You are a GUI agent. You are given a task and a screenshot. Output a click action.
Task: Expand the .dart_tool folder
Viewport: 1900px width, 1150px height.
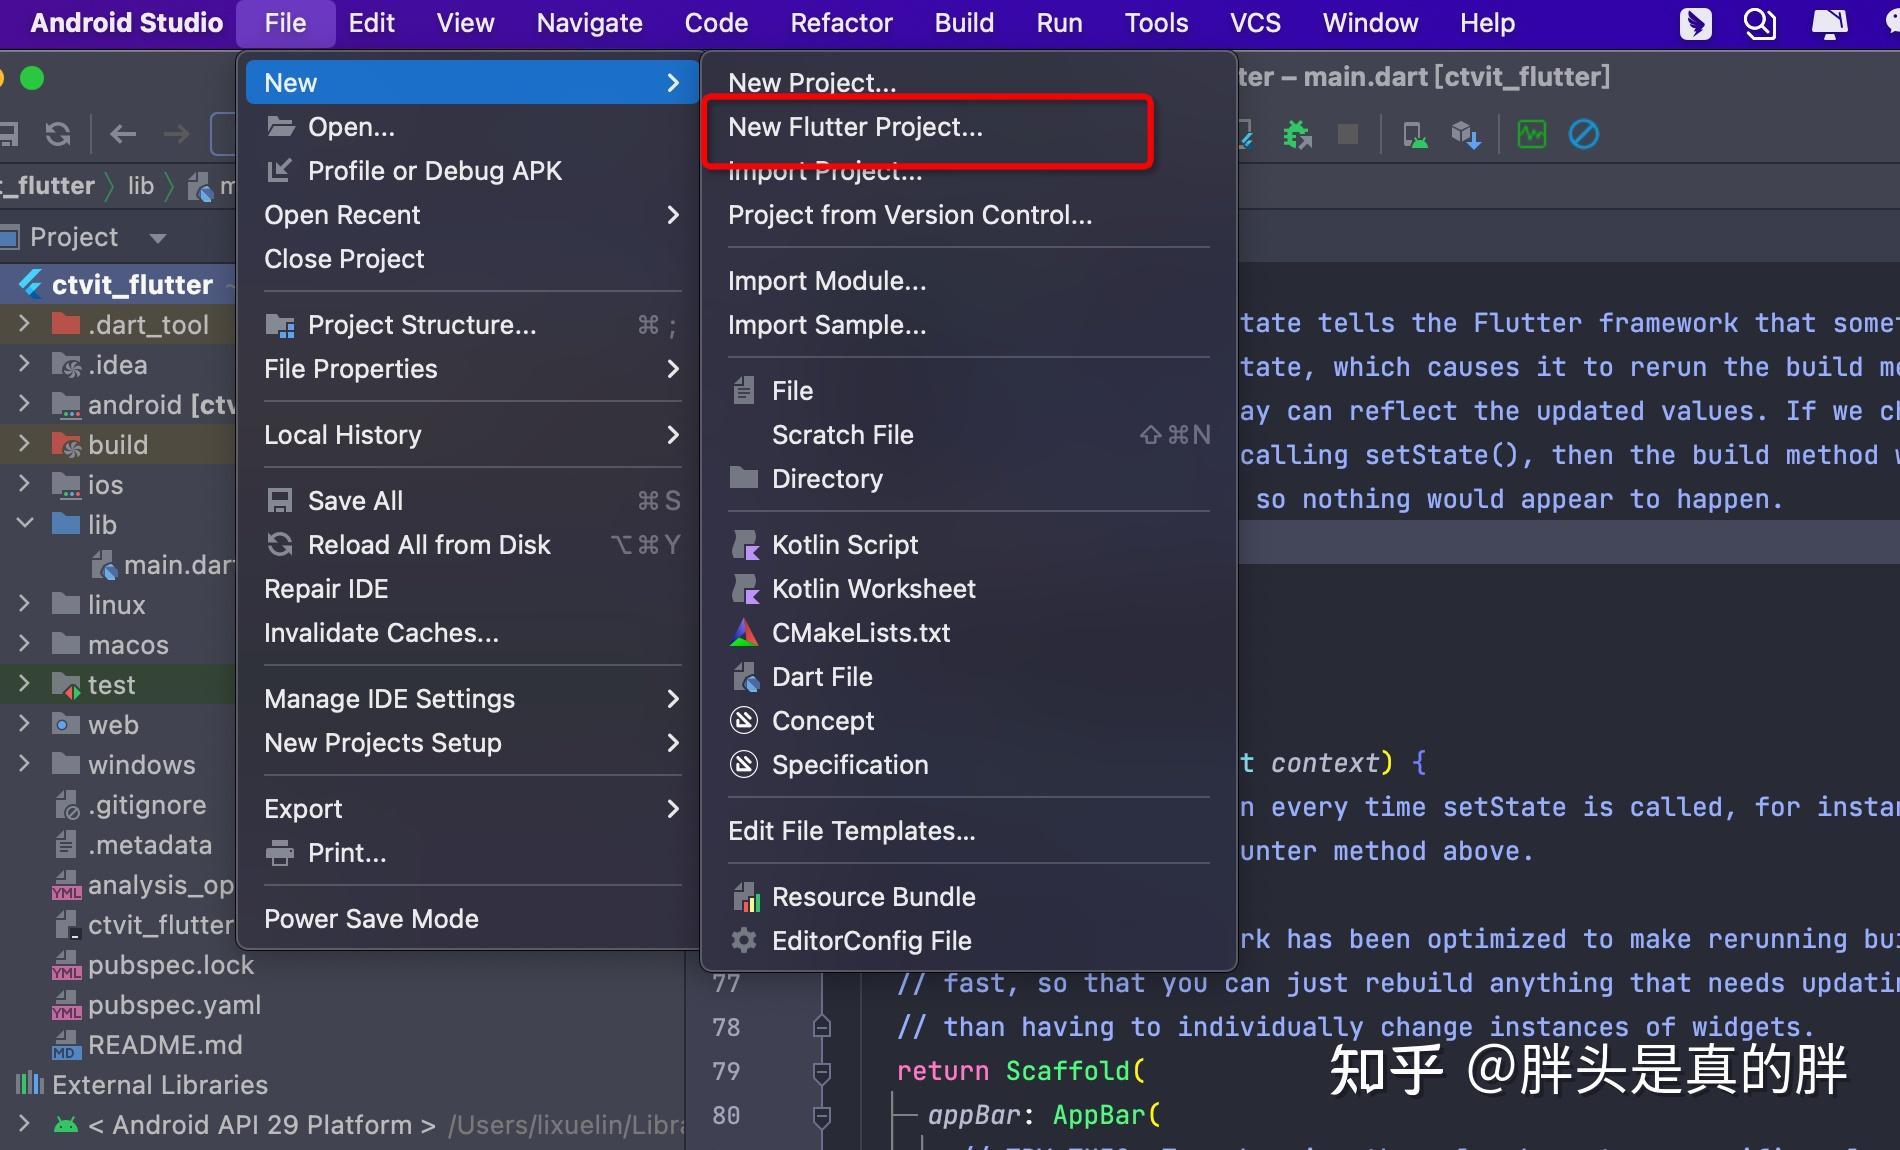click(24, 324)
